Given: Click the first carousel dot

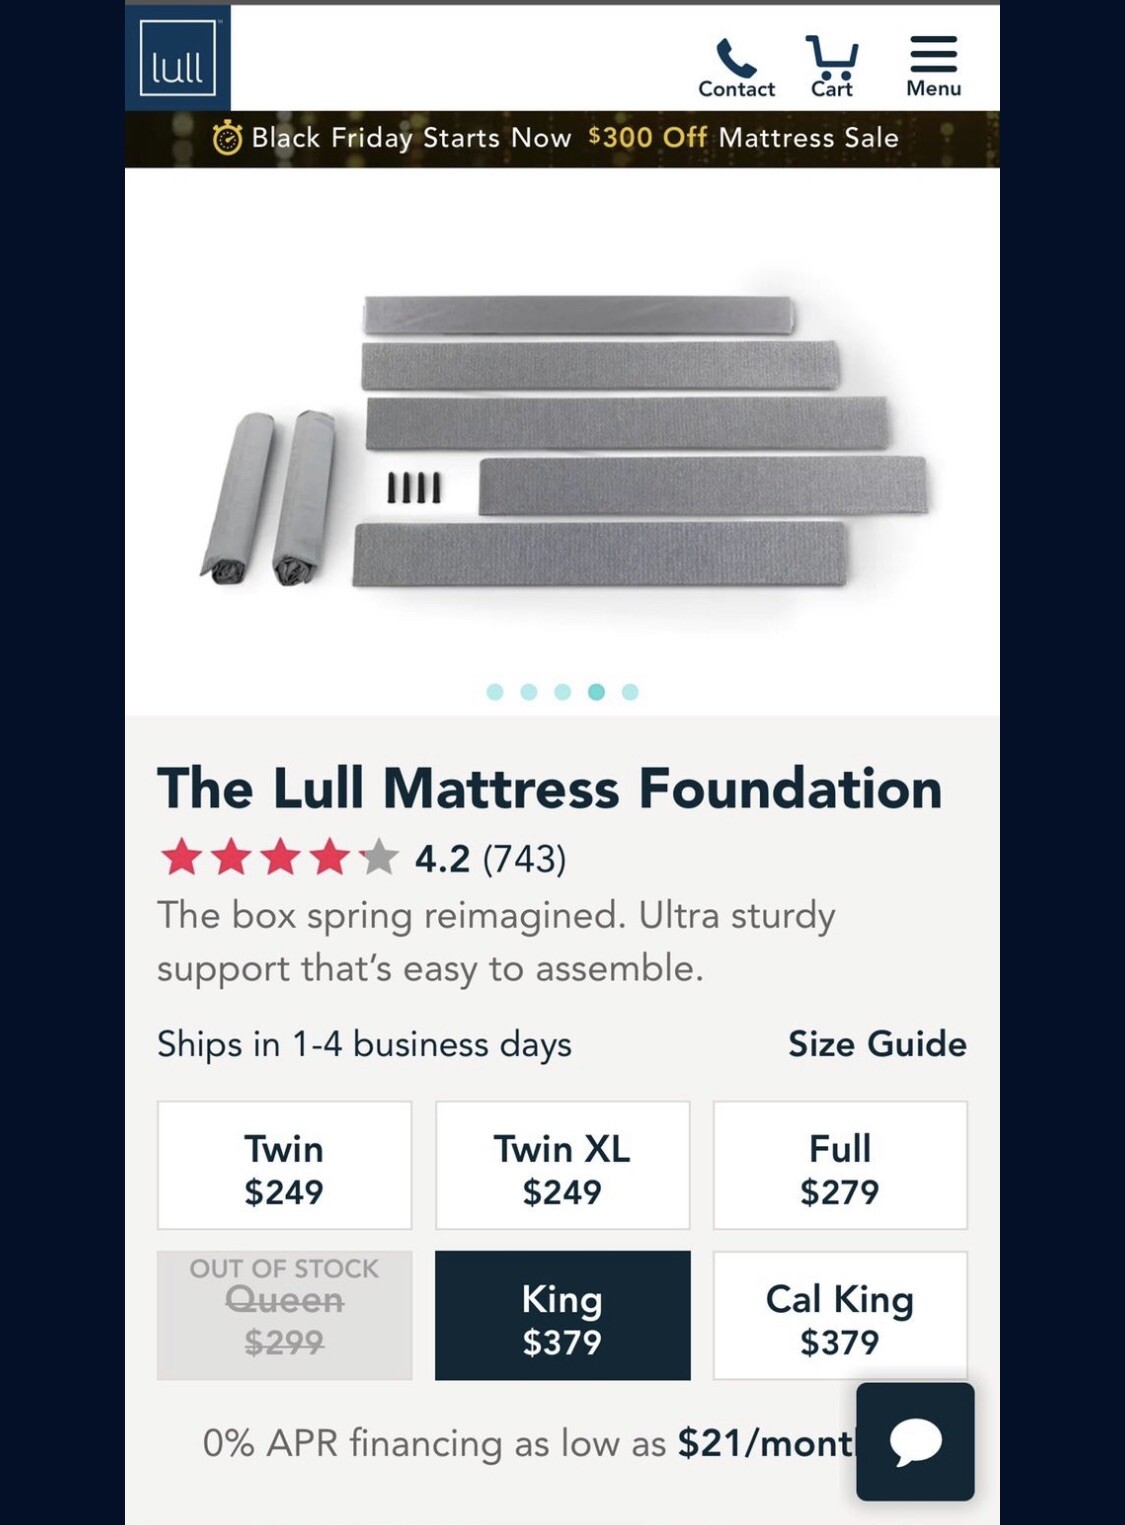Looking at the screenshot, I should (x=494, y=689).
